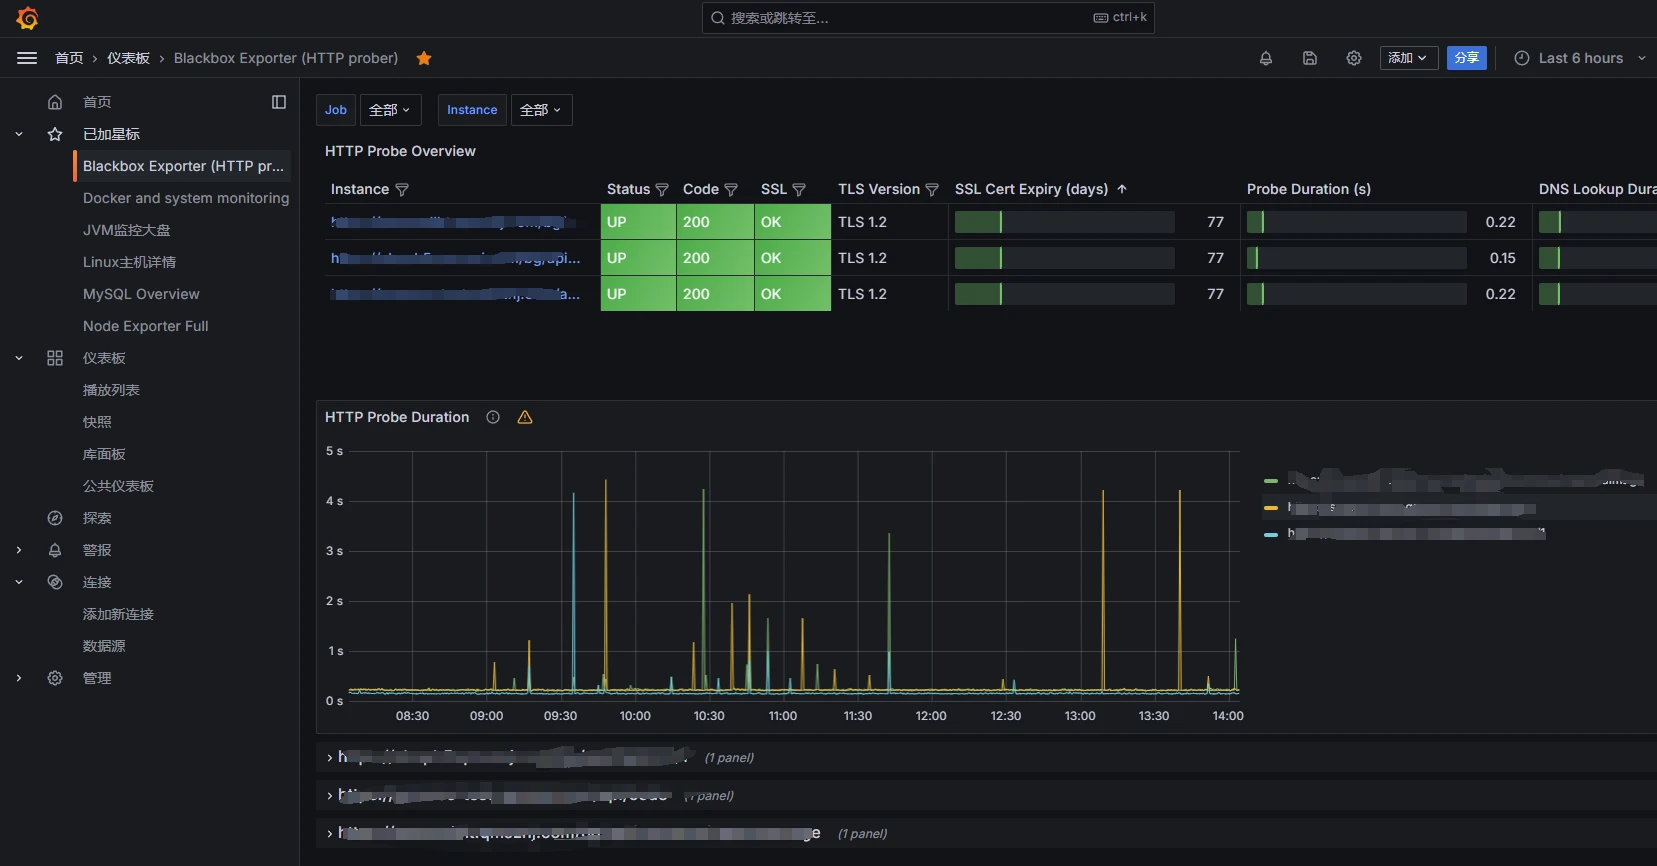Open 首页 in the sidebar
Screen dimensions: 1657x866
click(x=97, y=102)
